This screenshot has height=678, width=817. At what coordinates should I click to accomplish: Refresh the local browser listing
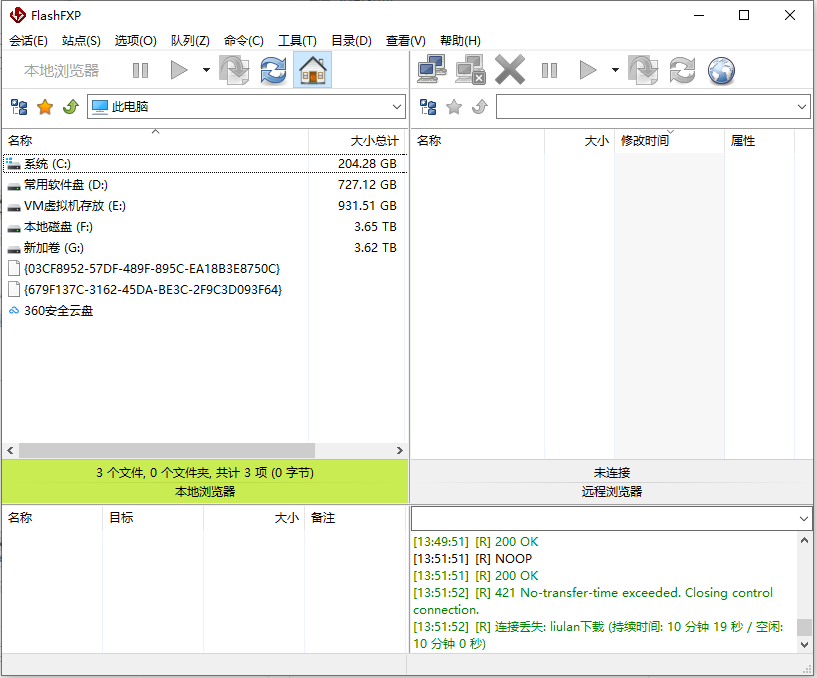point(274,70)
